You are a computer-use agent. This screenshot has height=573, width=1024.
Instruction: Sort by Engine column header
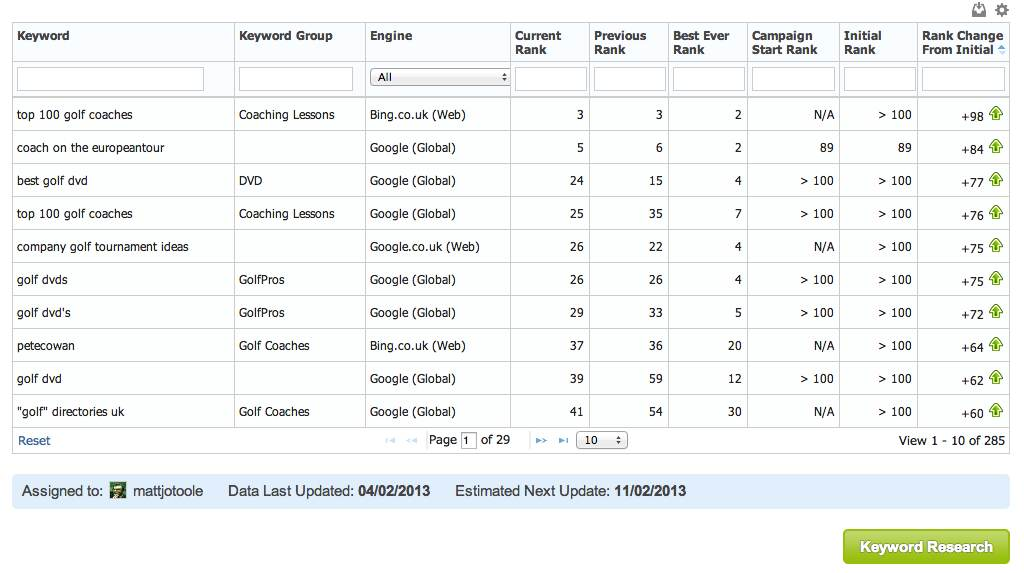pyautogui.click(x=391, y=36)
